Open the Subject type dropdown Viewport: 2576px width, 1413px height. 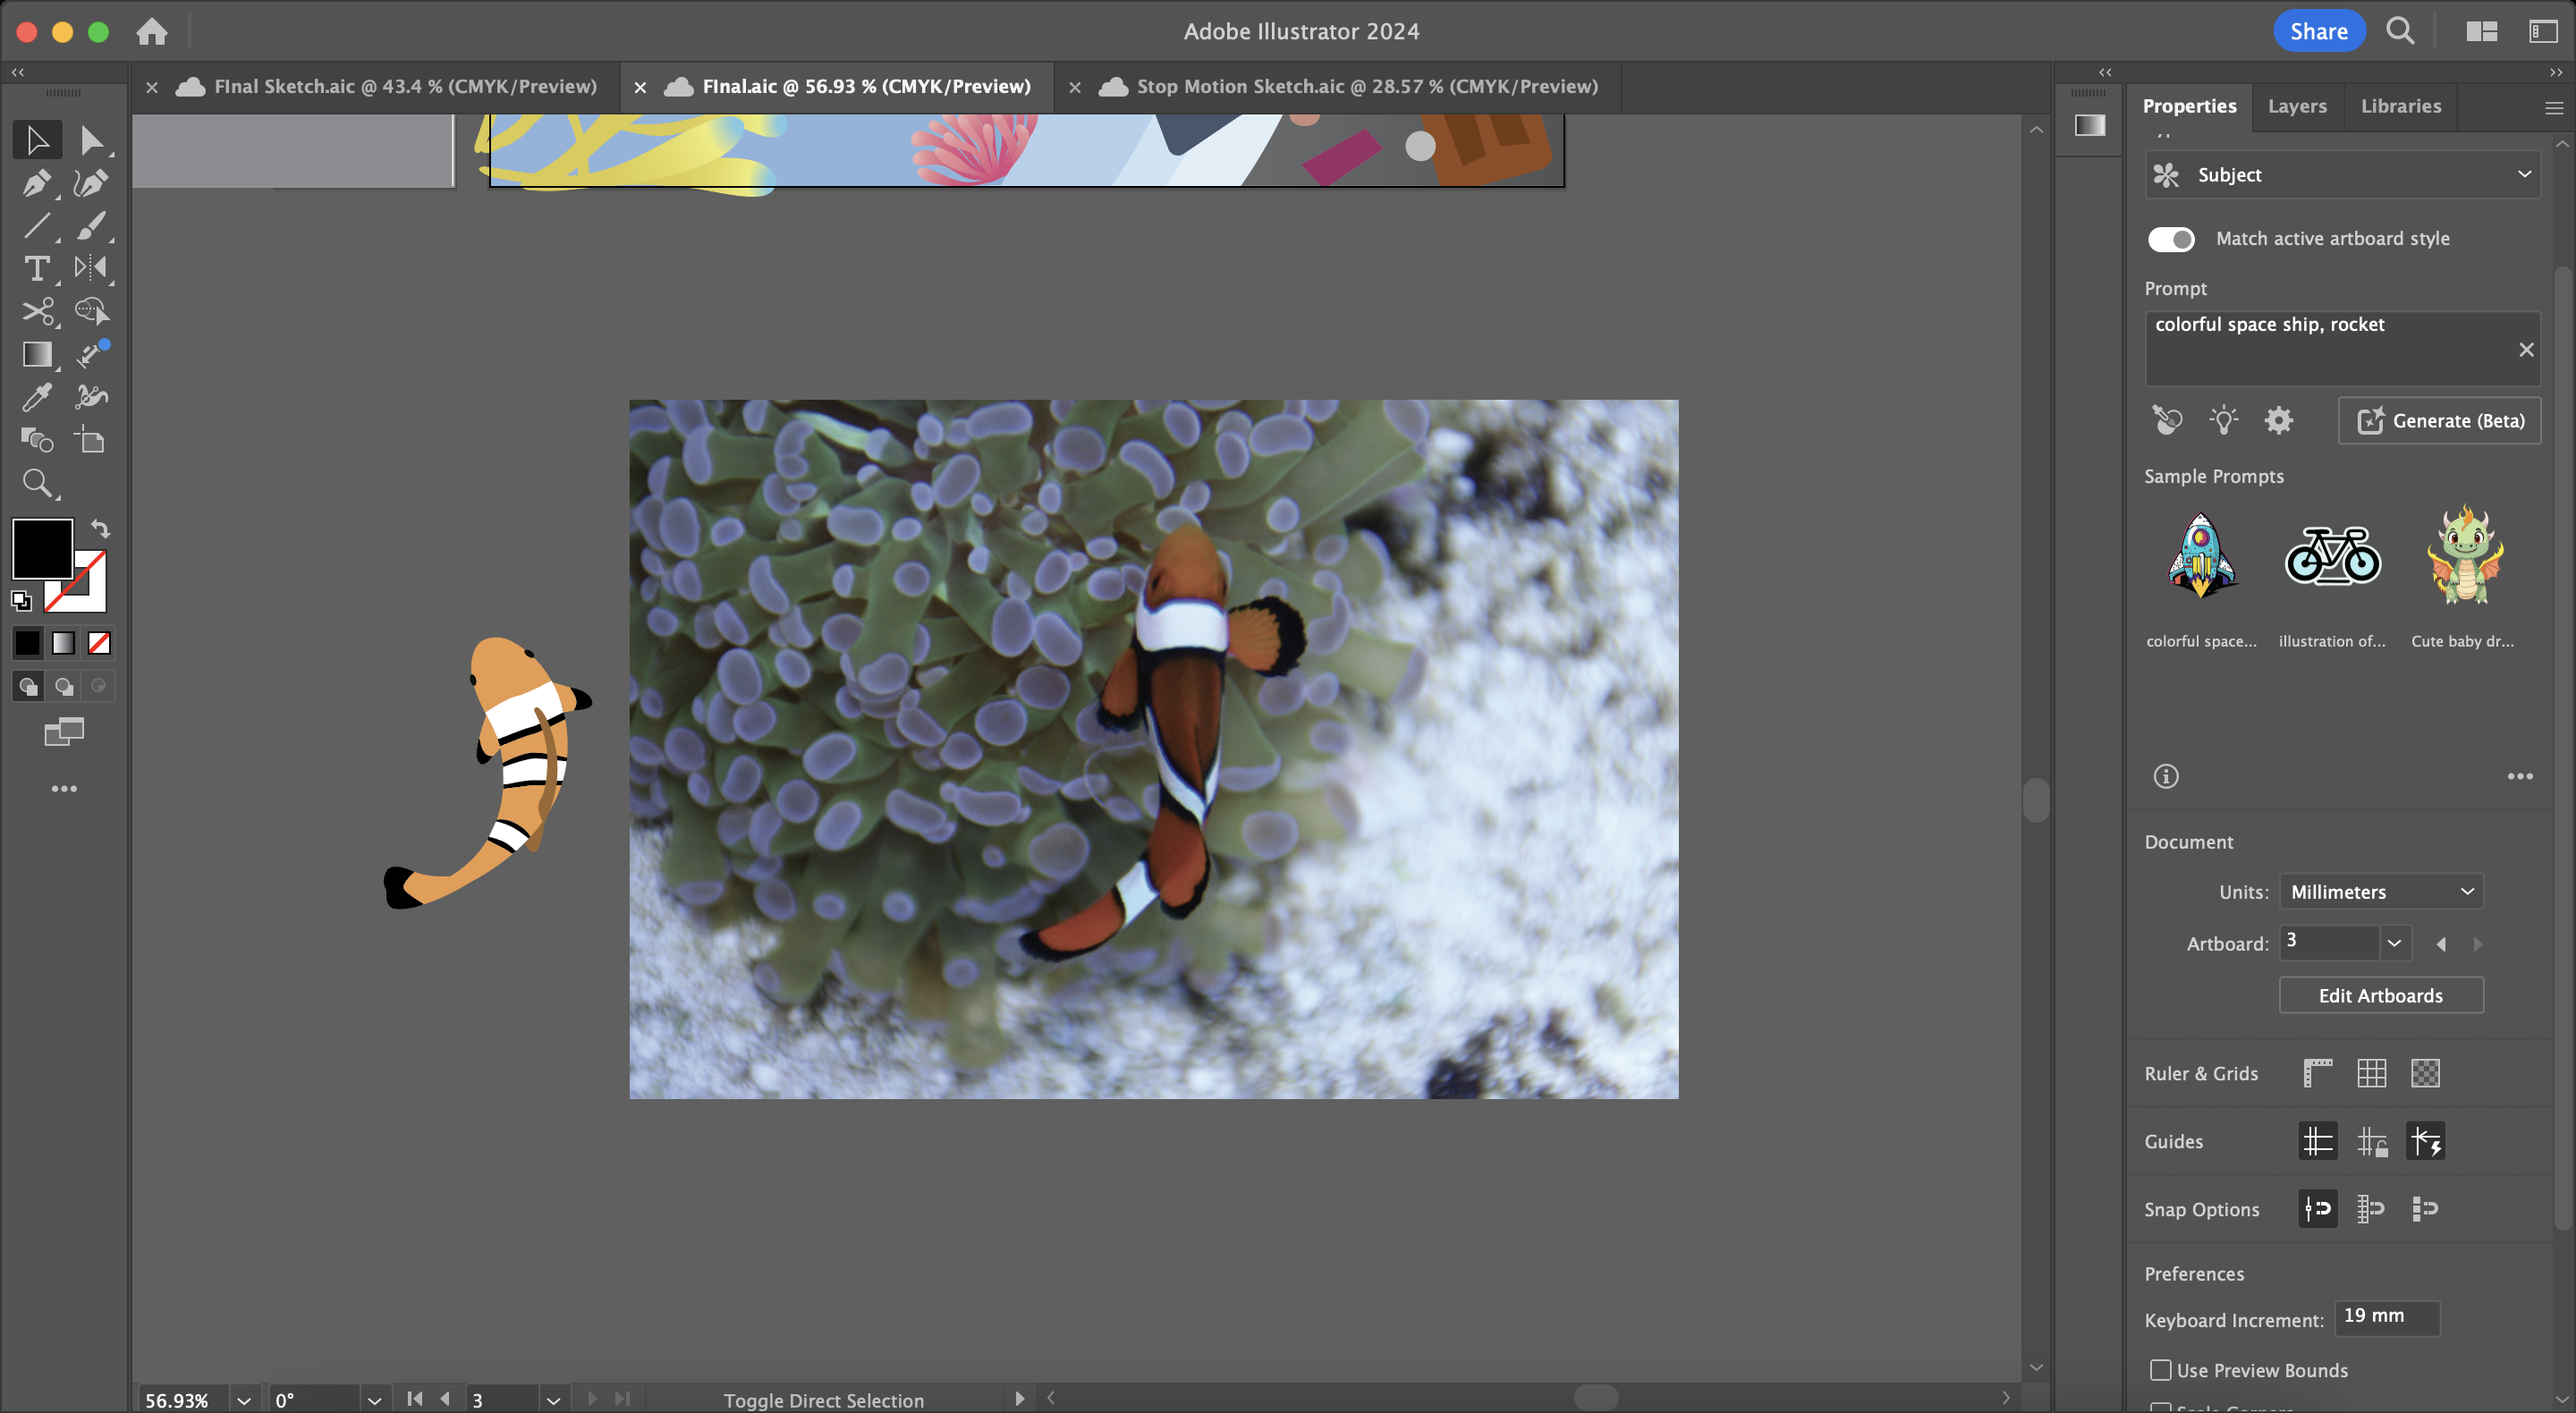[2341, 175]
